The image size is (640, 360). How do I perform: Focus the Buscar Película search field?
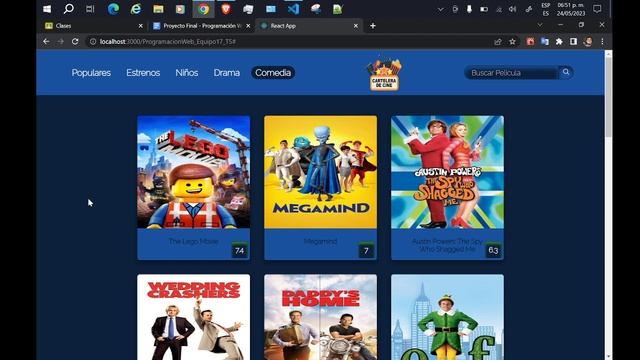click(x=511, y=73)
